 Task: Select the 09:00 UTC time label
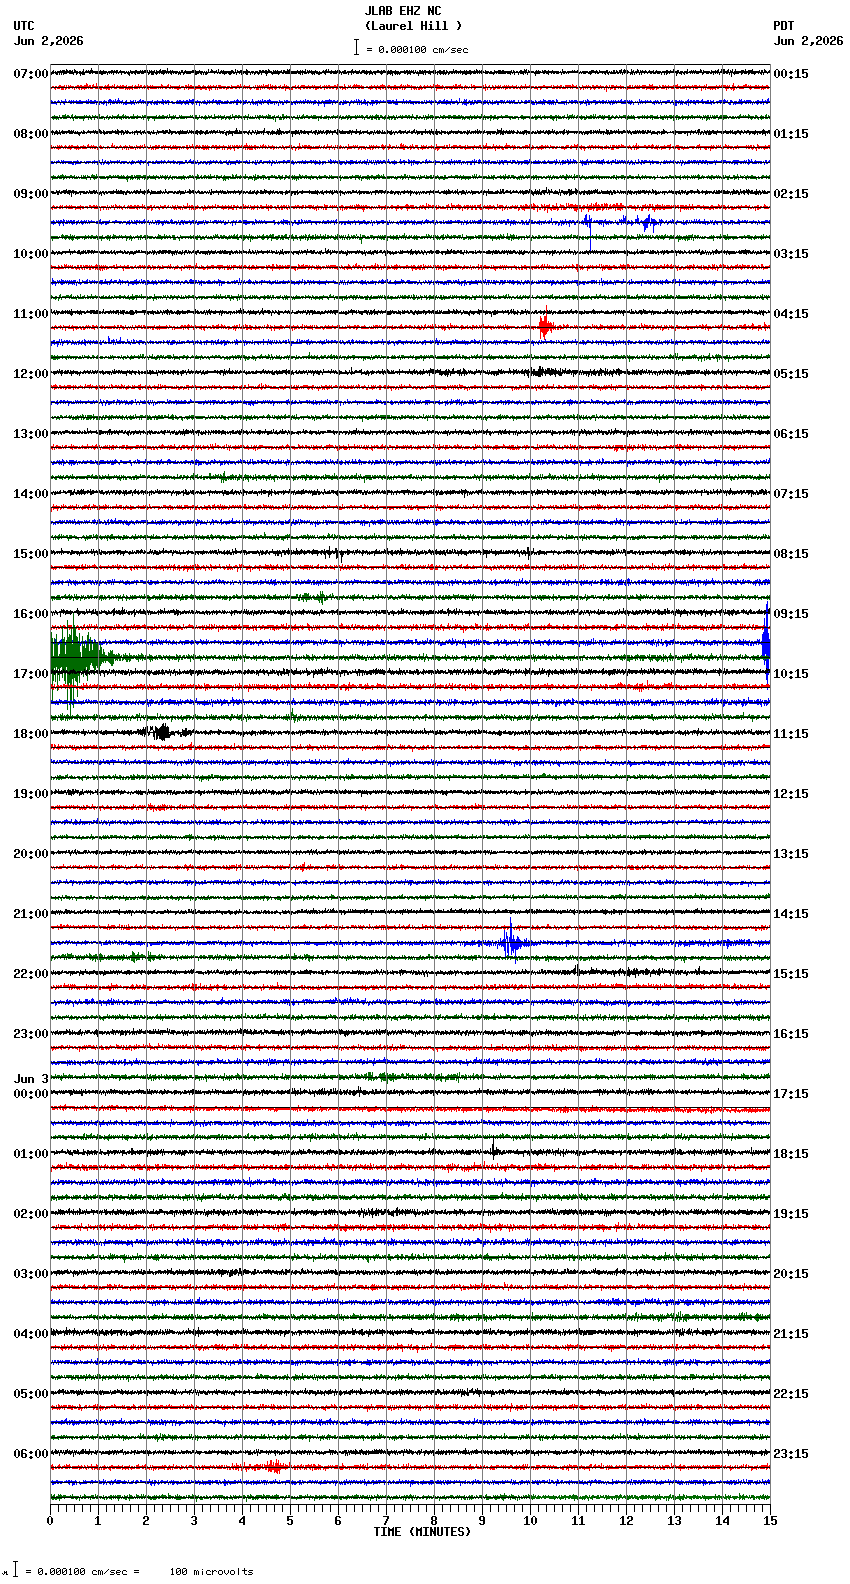31,194
